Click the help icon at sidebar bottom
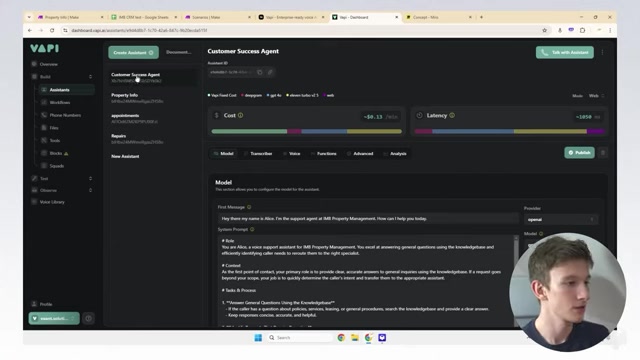 tap(88, 318)
